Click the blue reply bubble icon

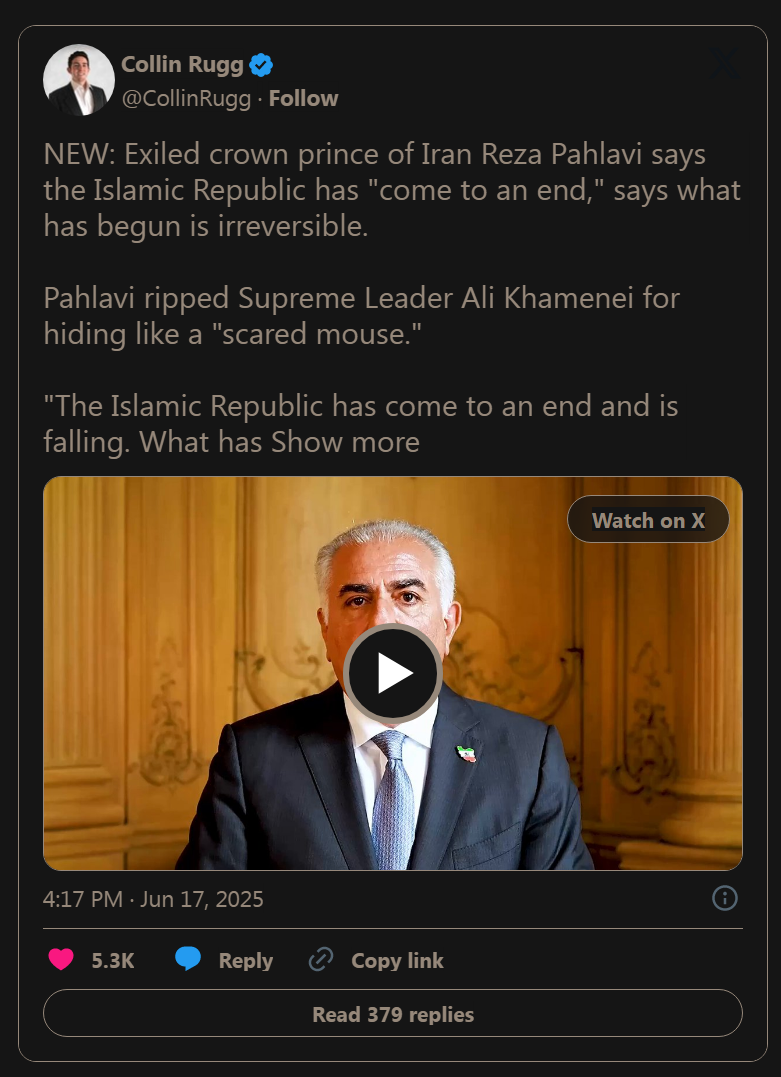[188, 959]
